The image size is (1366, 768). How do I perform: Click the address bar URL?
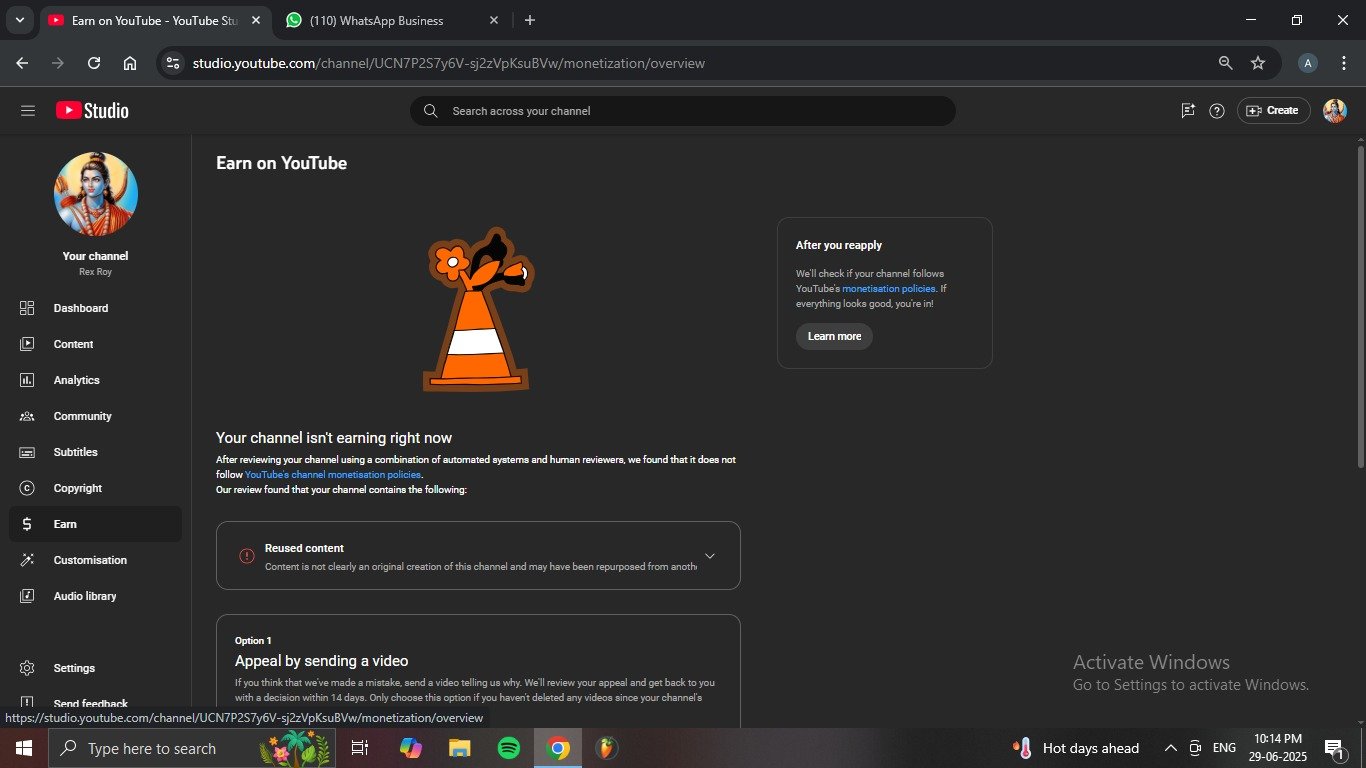tap(449, 63)
